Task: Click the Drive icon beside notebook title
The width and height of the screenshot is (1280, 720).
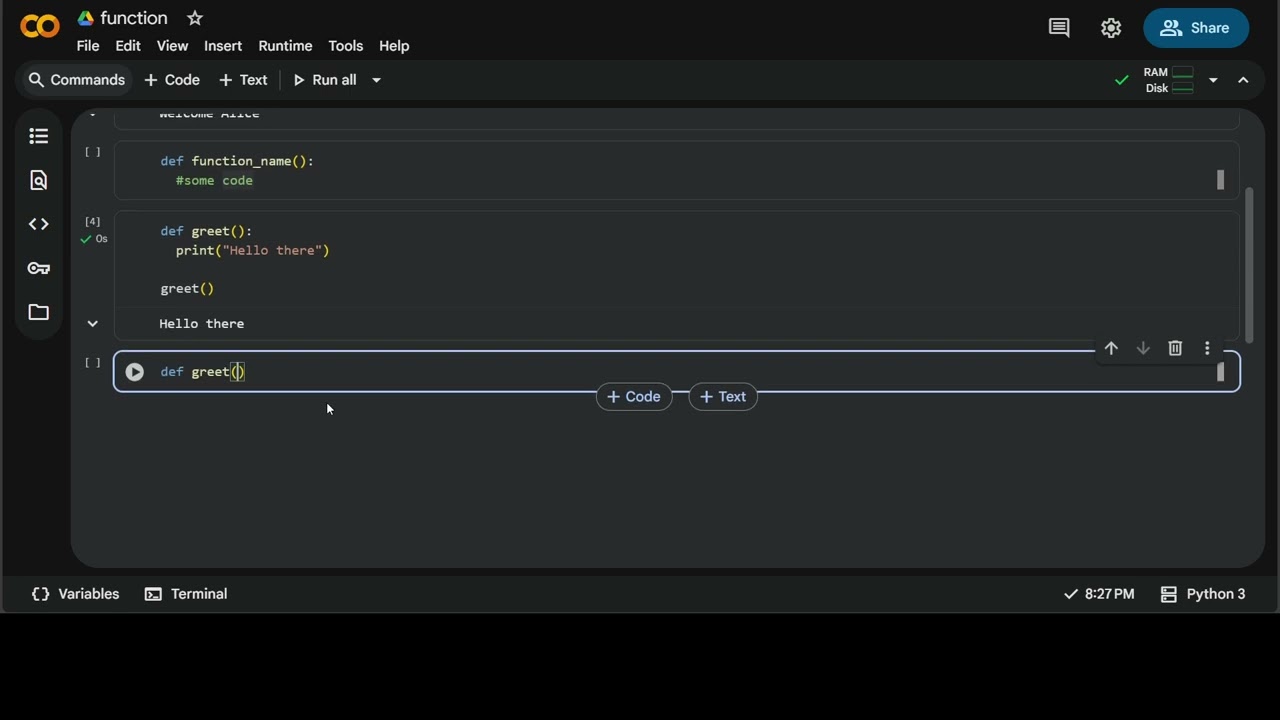Action: coord(86,18)
